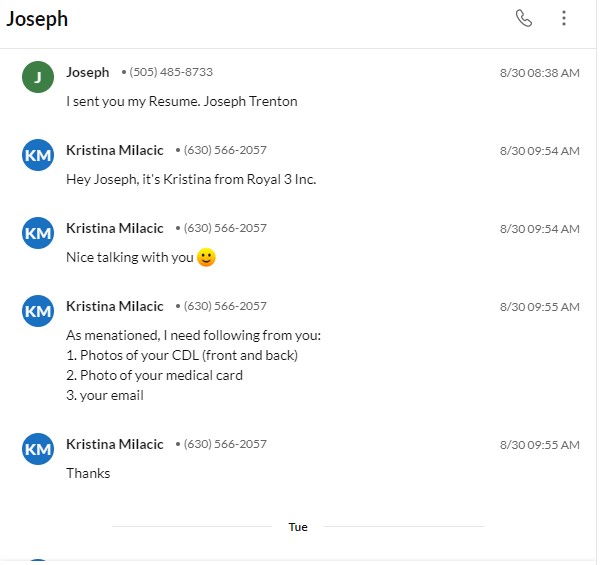The height and width of the screenshot is (565, 604).
Task: Click the 'Joseph' conversation title in header
Action: pos(37,19)
